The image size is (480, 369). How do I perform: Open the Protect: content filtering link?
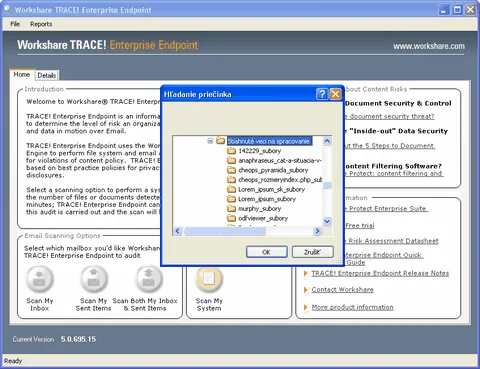[393, 173]
